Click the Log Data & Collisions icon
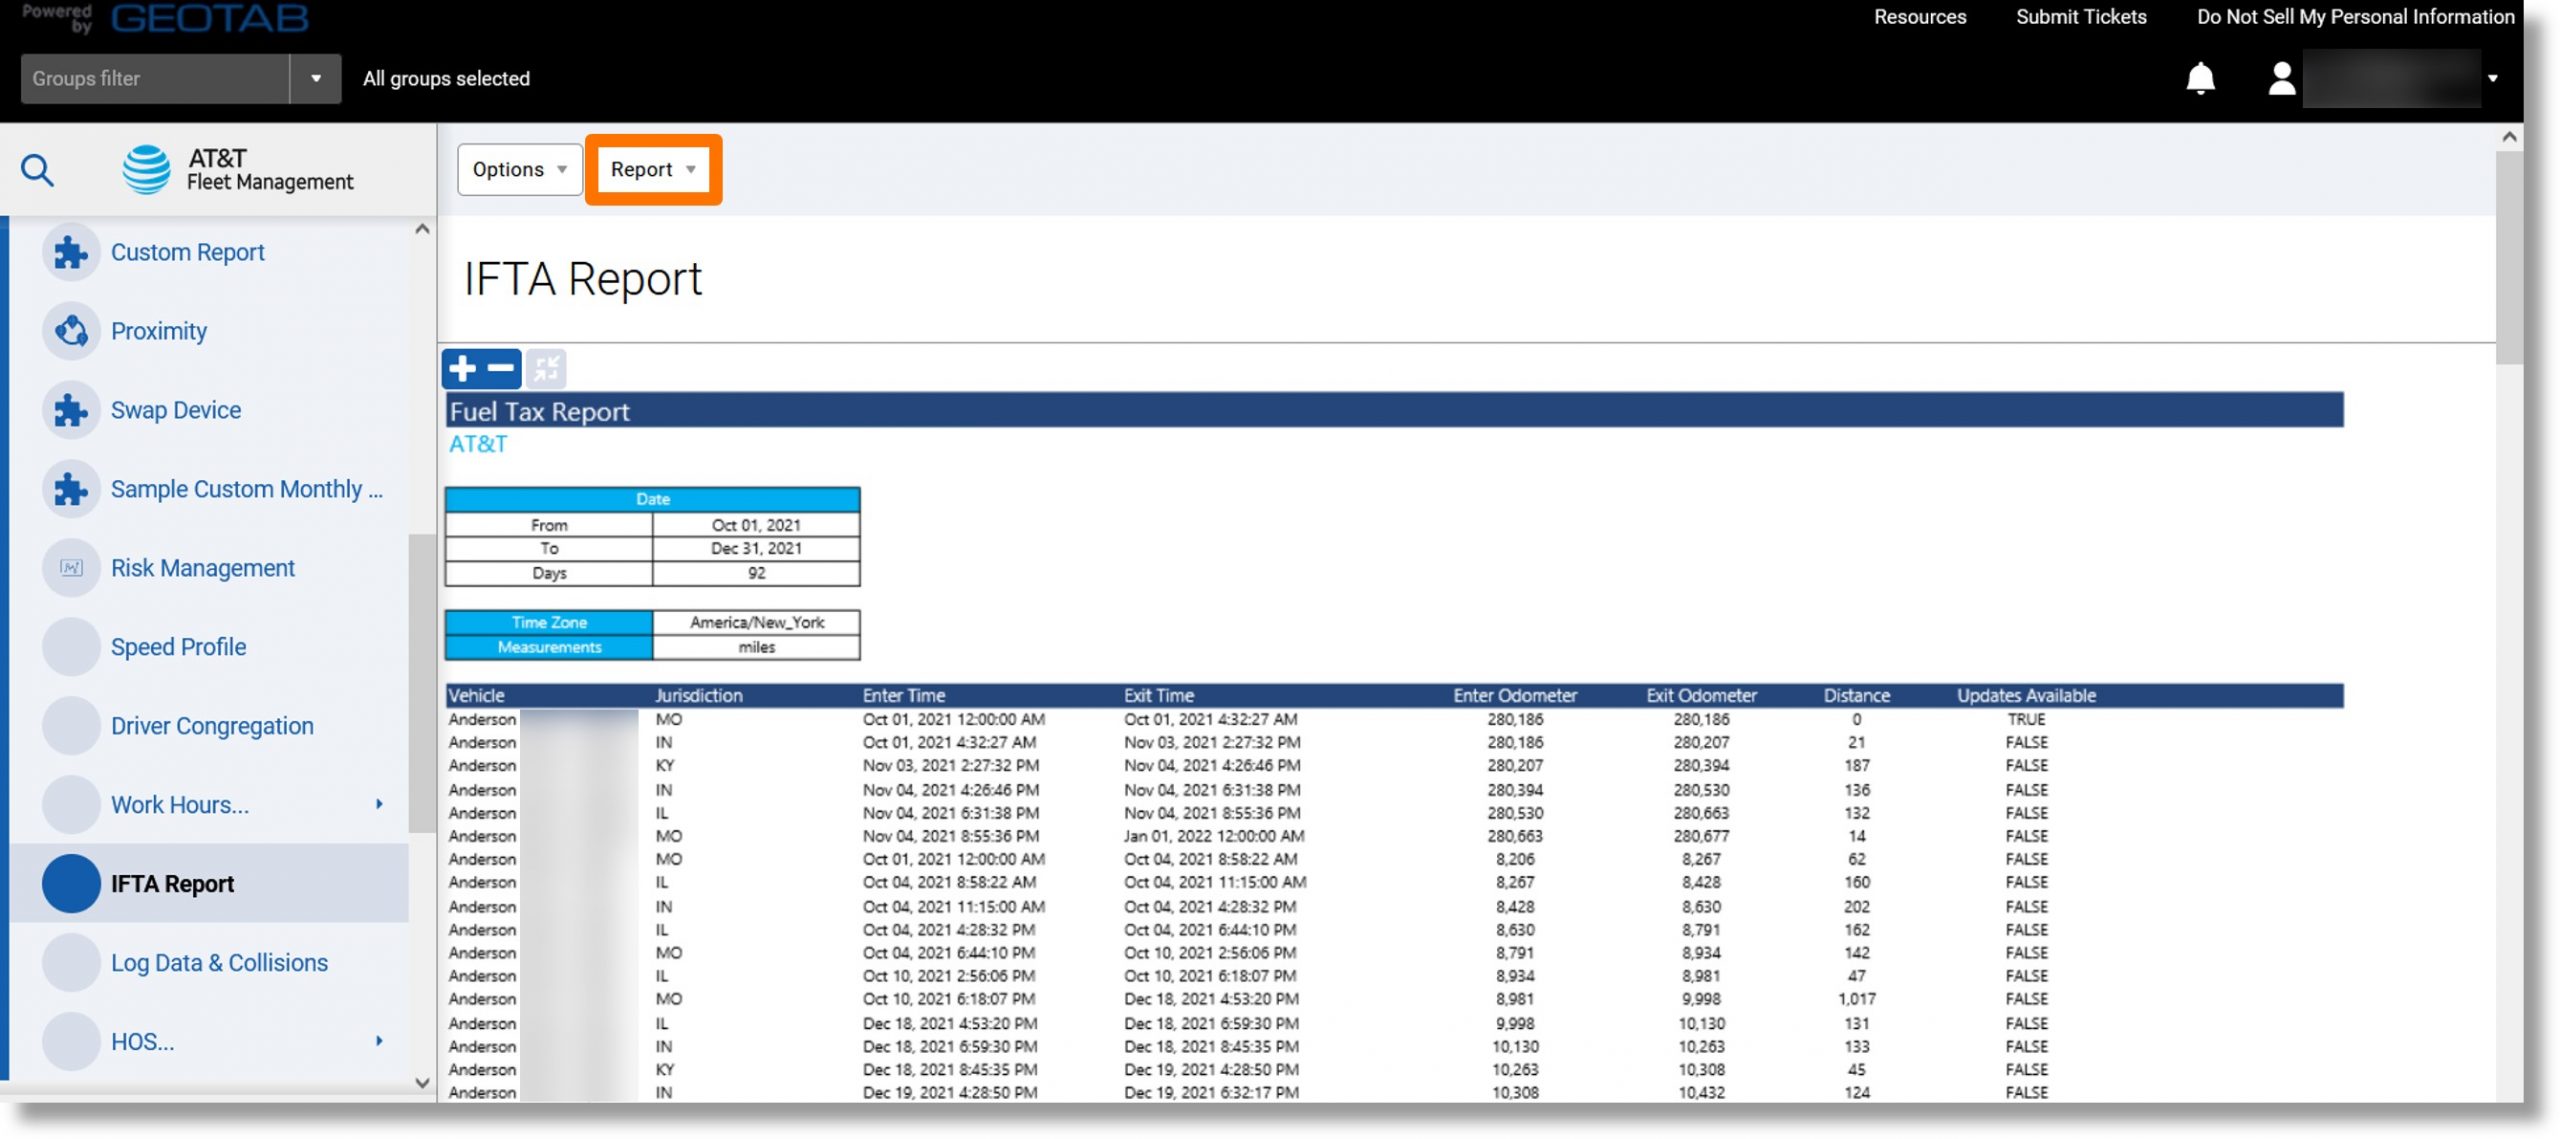 [70, 961]
